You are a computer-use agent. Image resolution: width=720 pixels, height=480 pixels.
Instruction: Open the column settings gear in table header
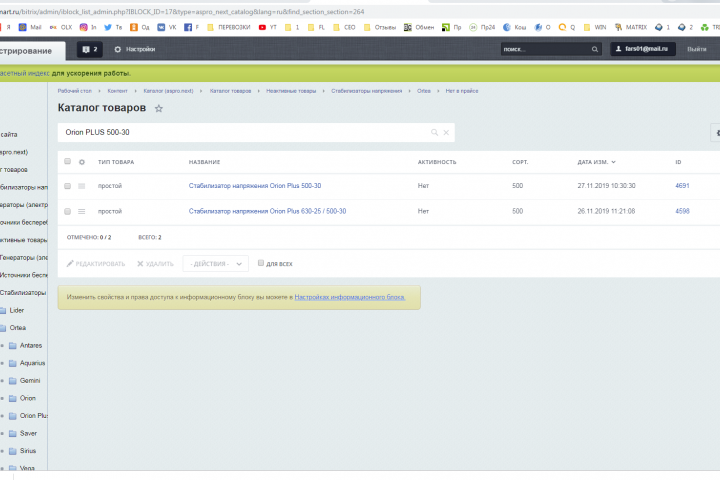coord(82,162)
